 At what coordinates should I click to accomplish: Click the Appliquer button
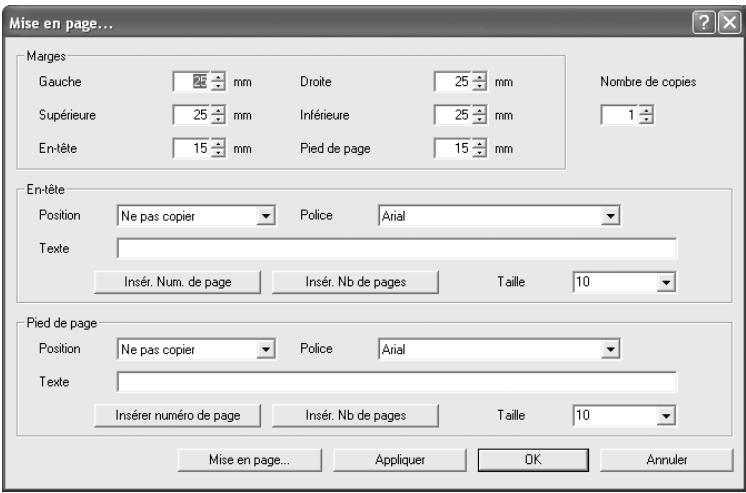pyautogui.click(x=400, y=460)
